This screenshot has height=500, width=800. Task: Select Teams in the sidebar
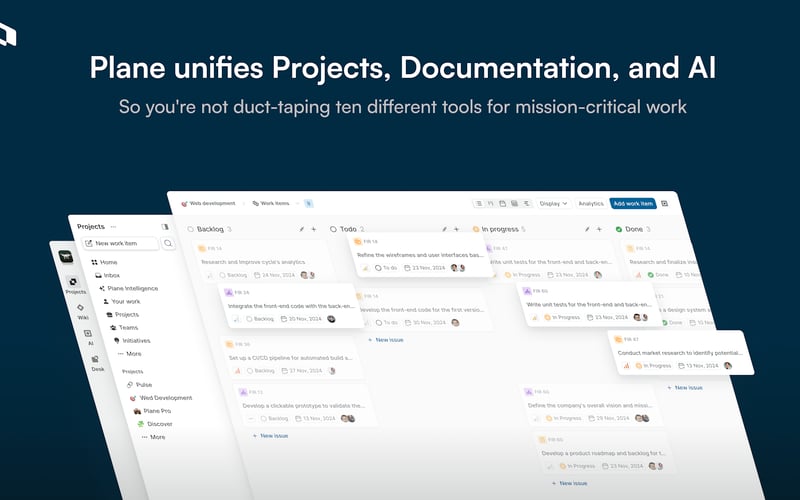124,328
